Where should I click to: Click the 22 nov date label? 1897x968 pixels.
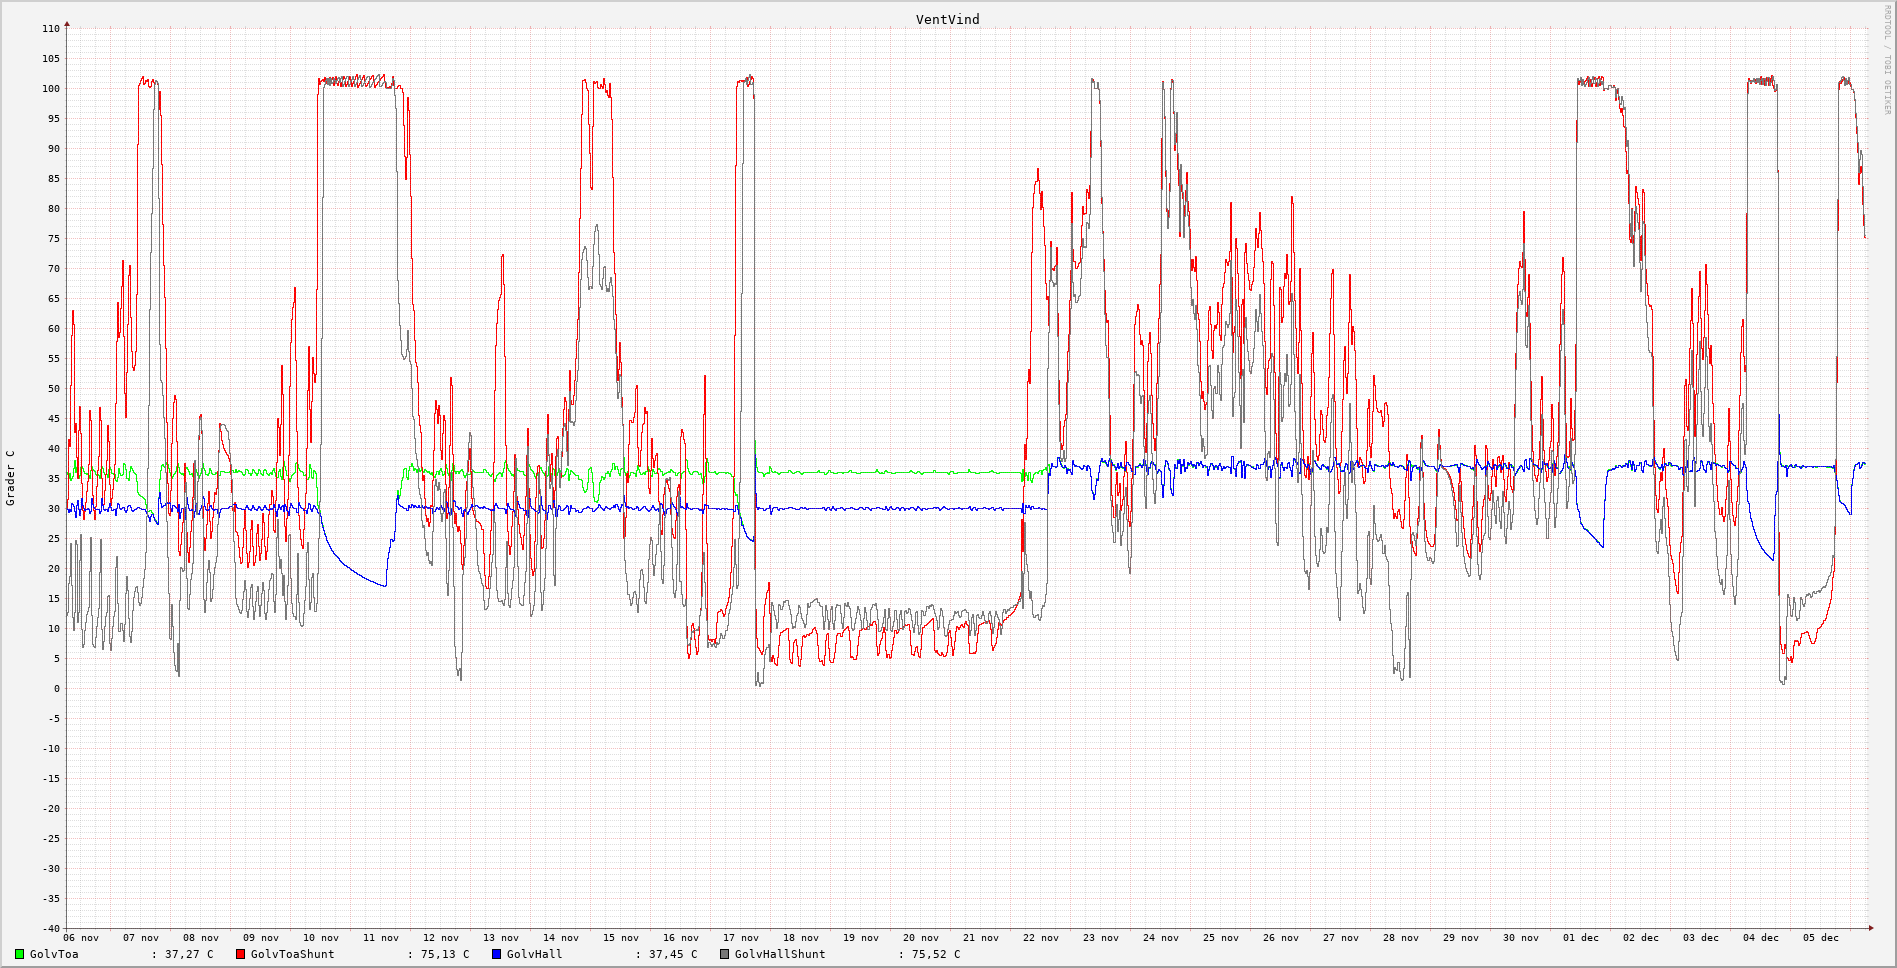tap(1040, 938)
